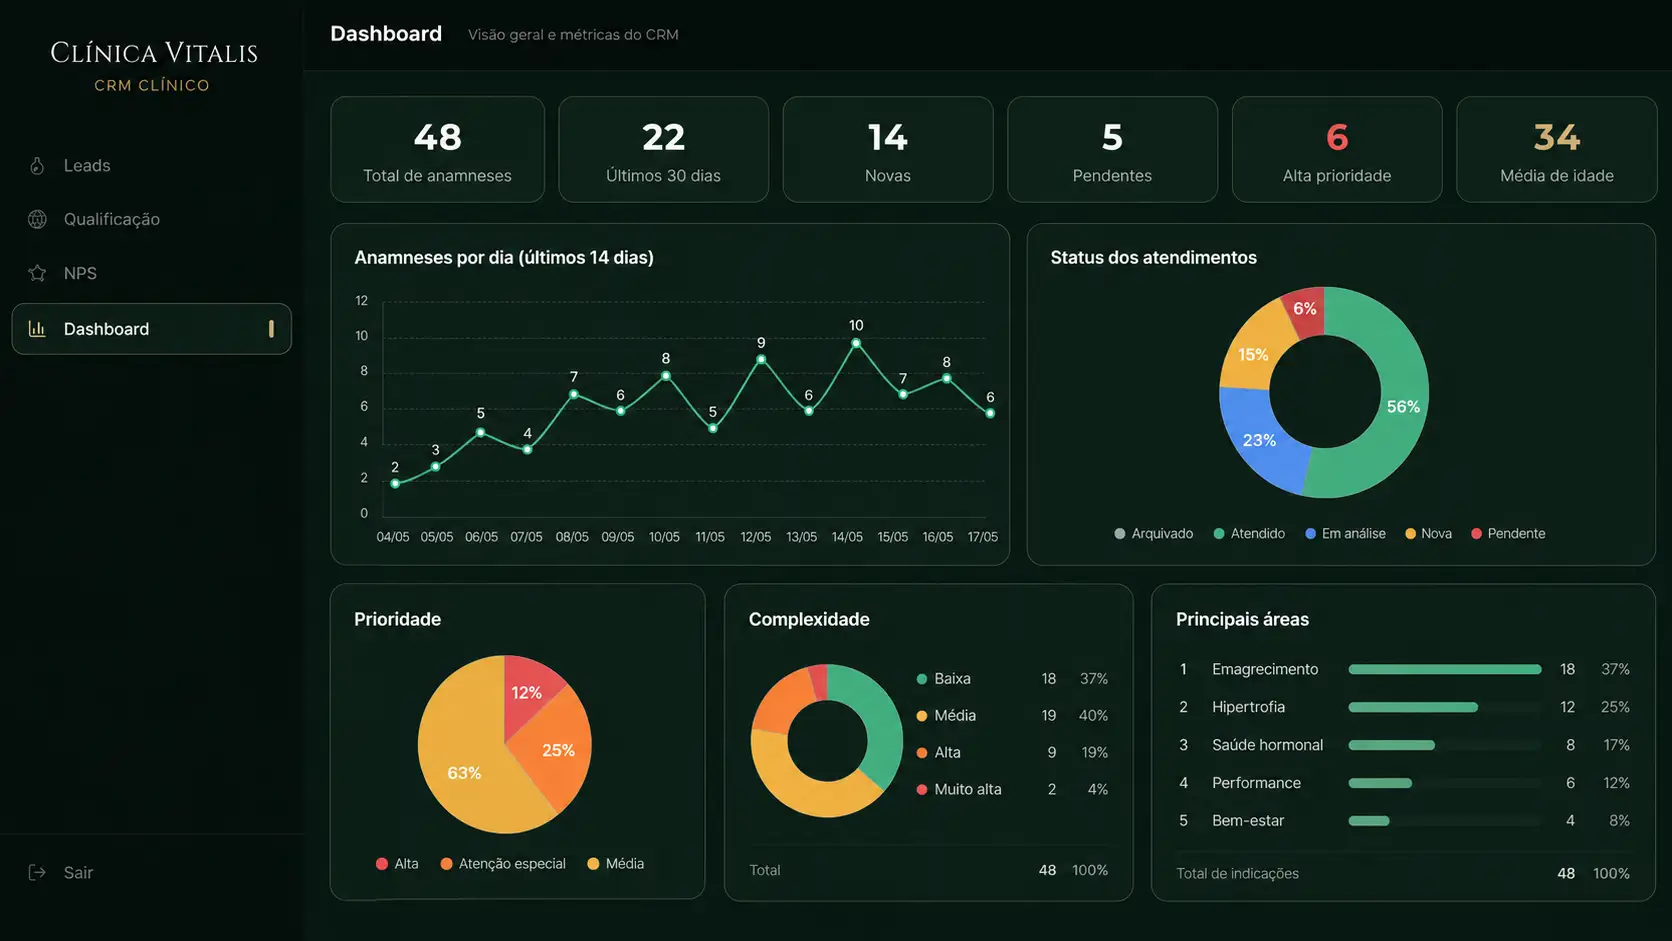
Task: Toggle Alta legend in Prioridade chart
Action: coord(397,864)
